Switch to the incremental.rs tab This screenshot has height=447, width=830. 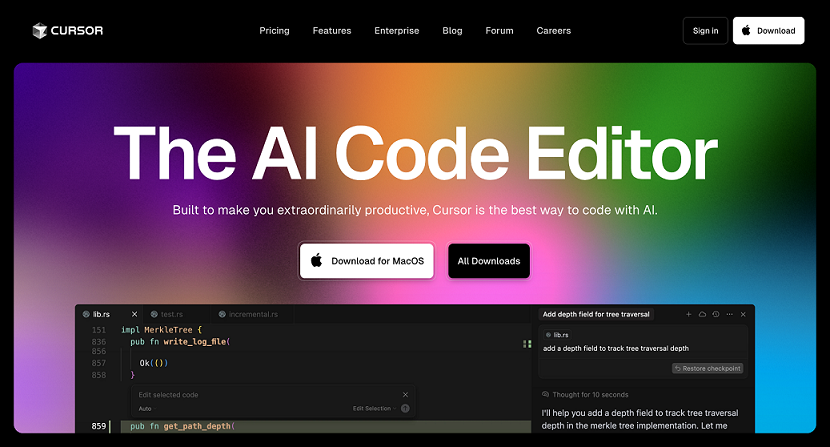(253, 314)
